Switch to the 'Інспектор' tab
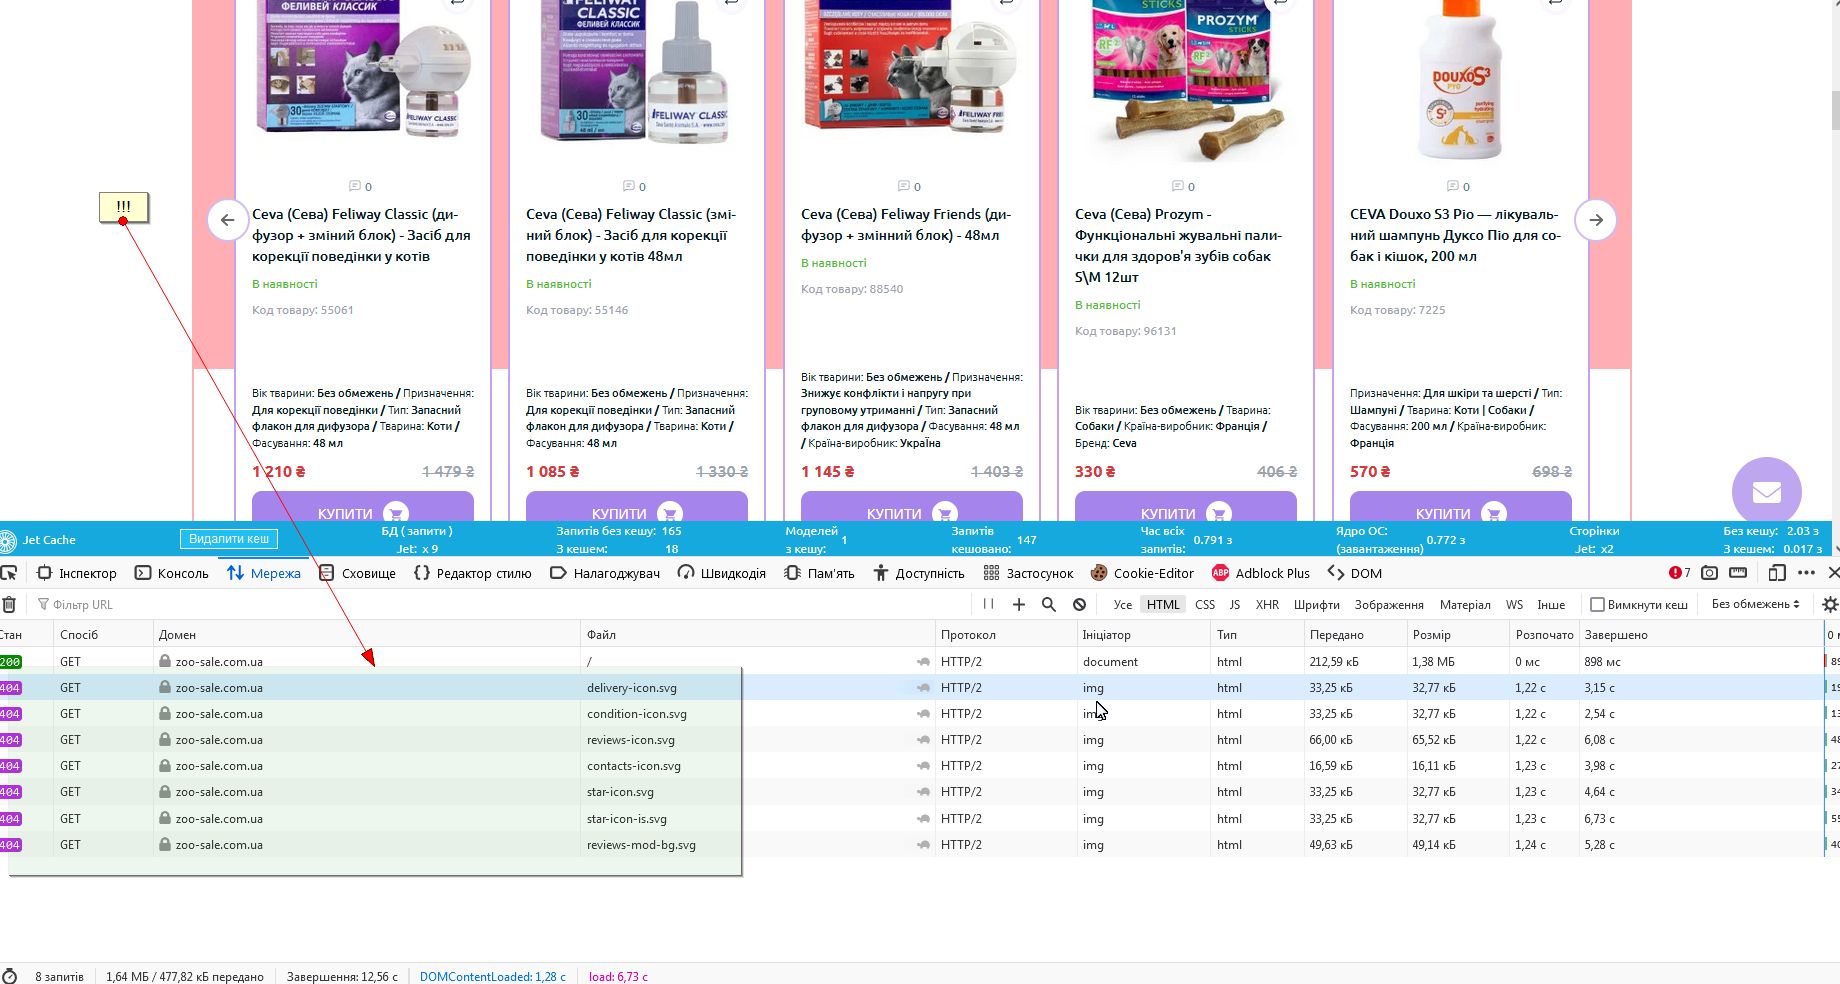1840x984 pixels. click(x=77, y=573)
